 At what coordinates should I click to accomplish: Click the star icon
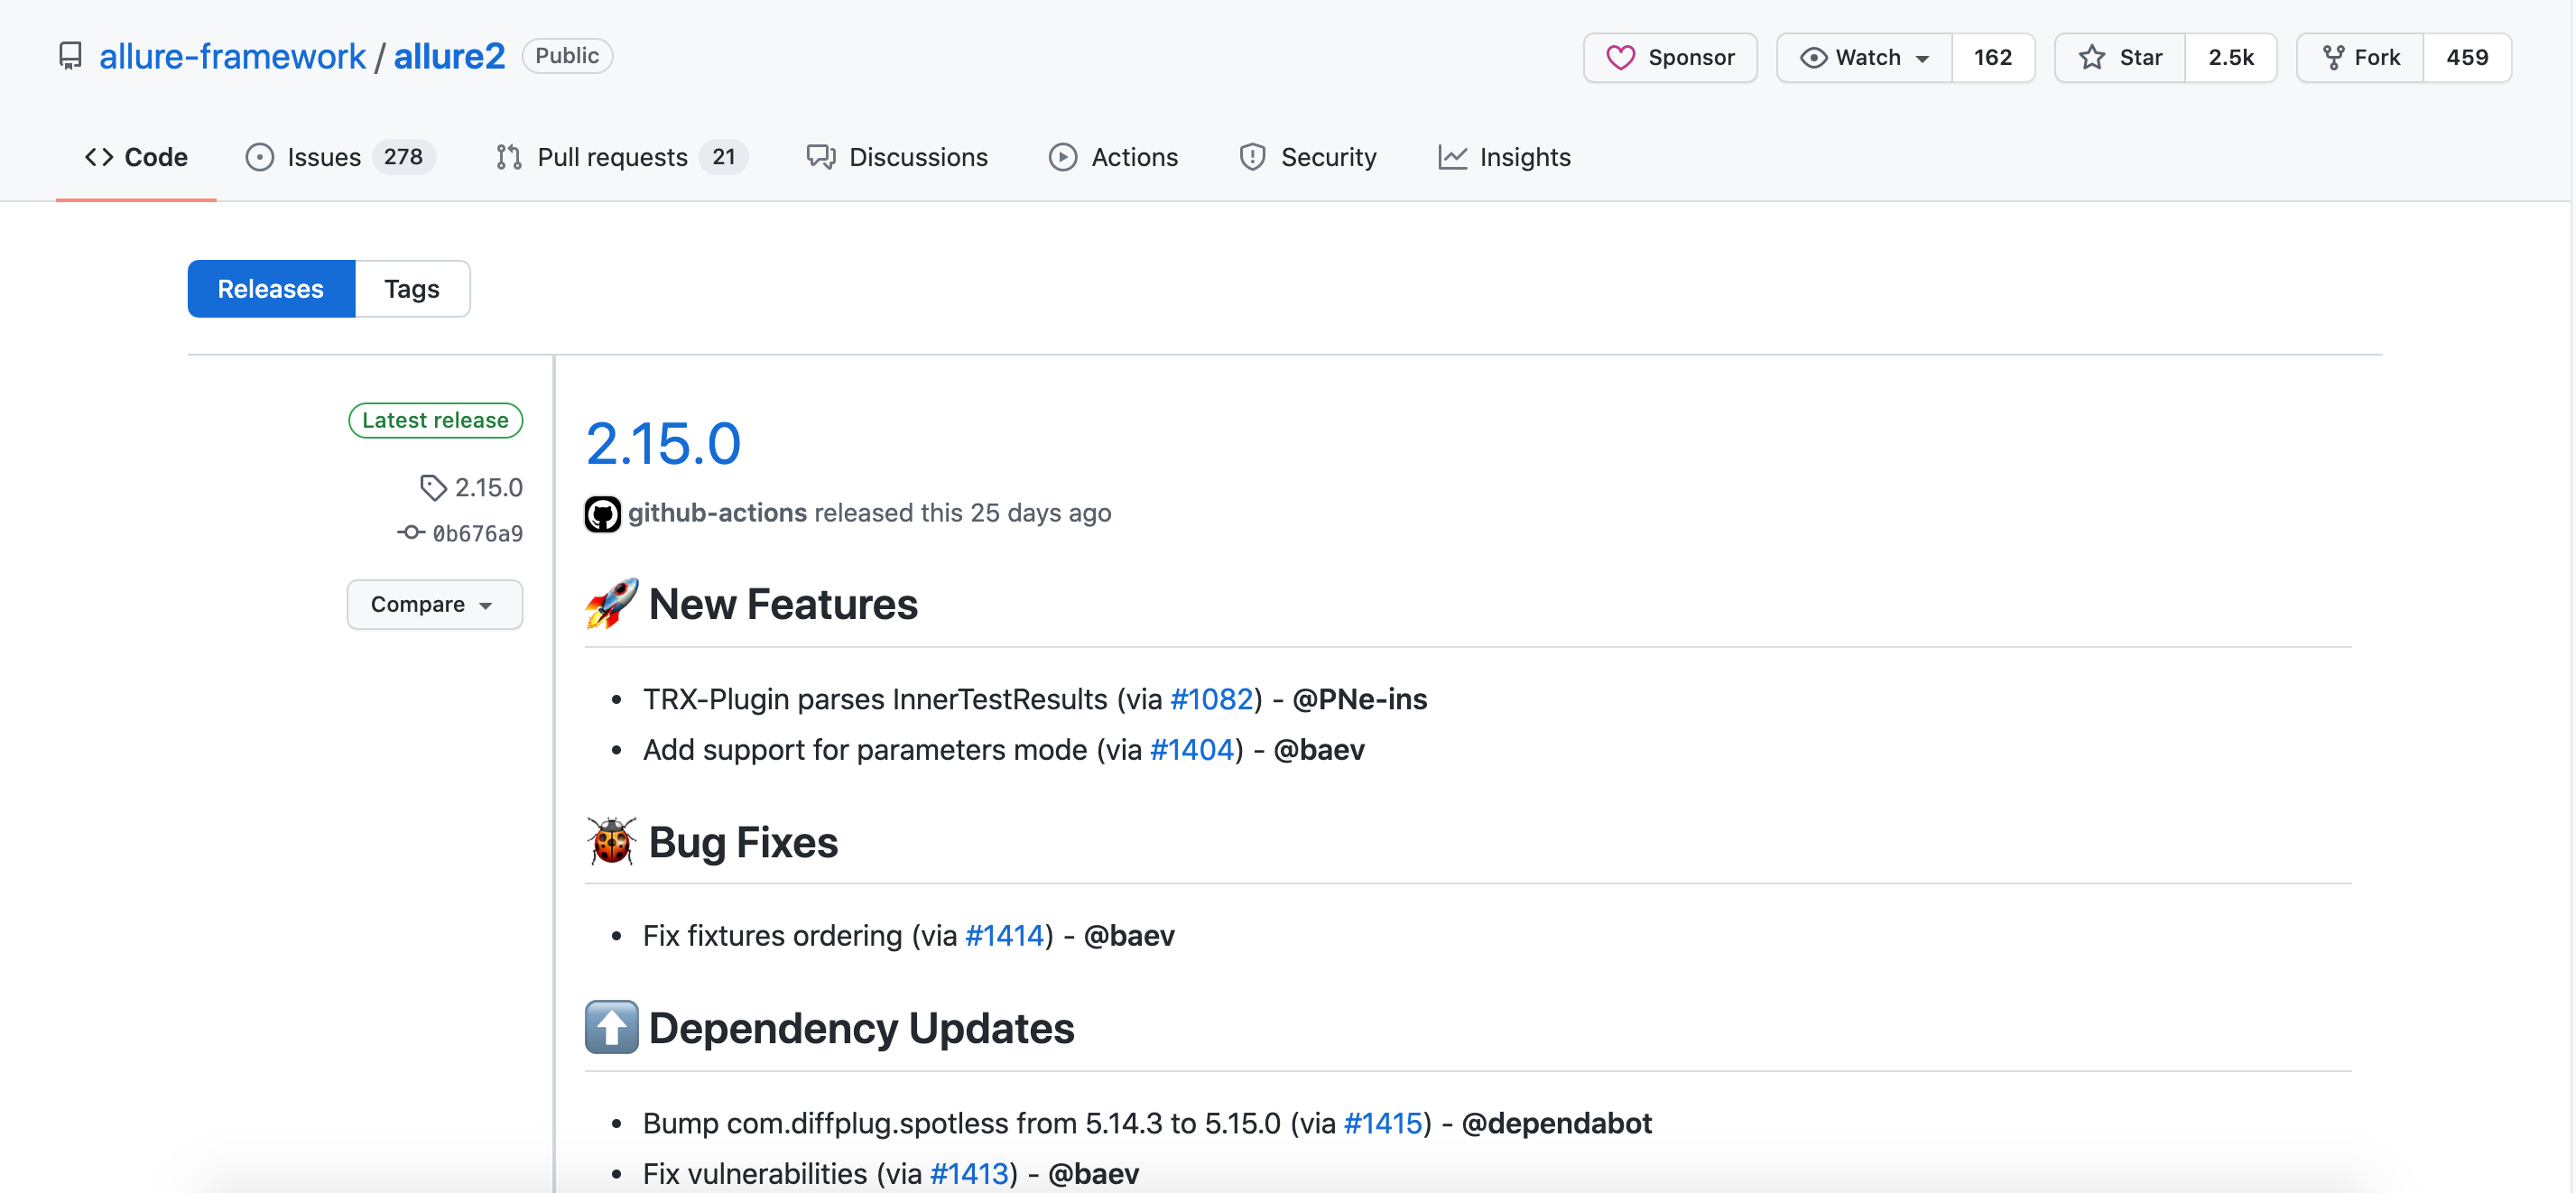[2091, 58]
